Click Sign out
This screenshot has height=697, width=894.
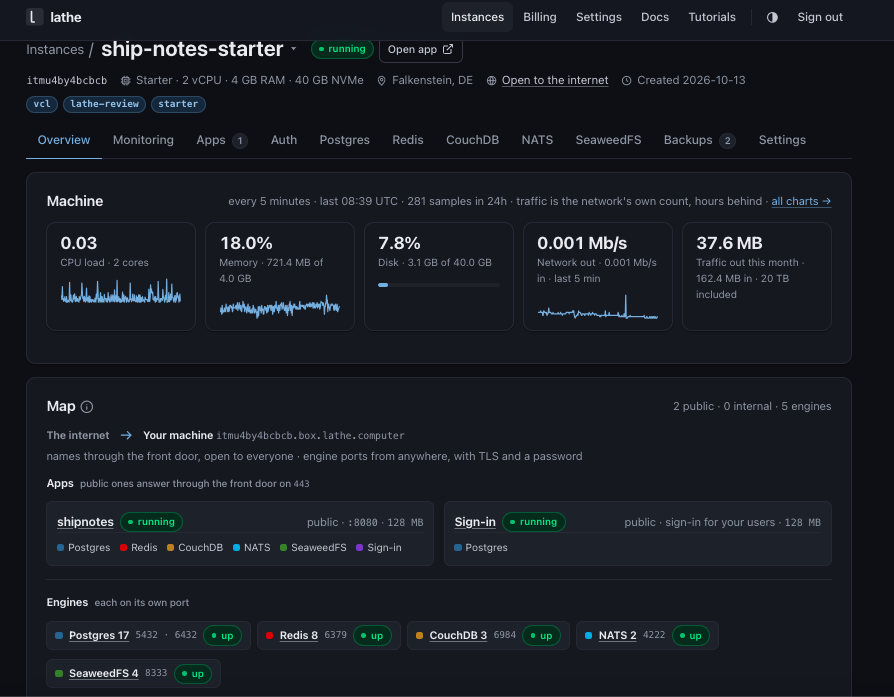pos(819,17)
